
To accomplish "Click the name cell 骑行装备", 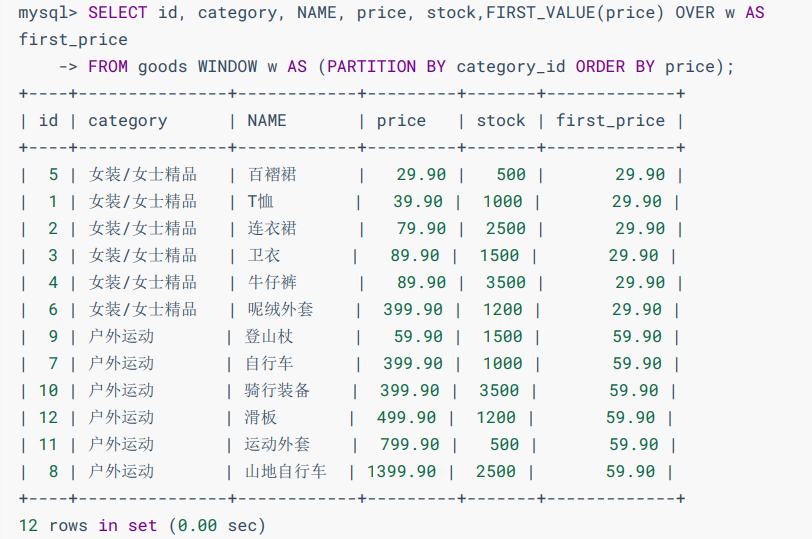I will (x=277, y=390).
